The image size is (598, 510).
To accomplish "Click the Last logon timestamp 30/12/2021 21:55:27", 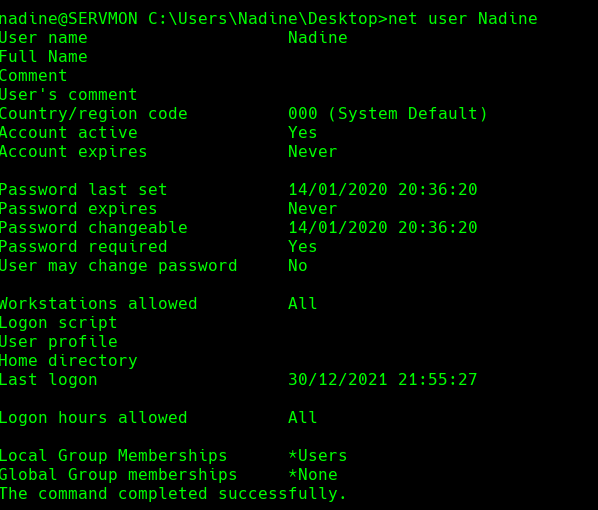I will (383, 380).
